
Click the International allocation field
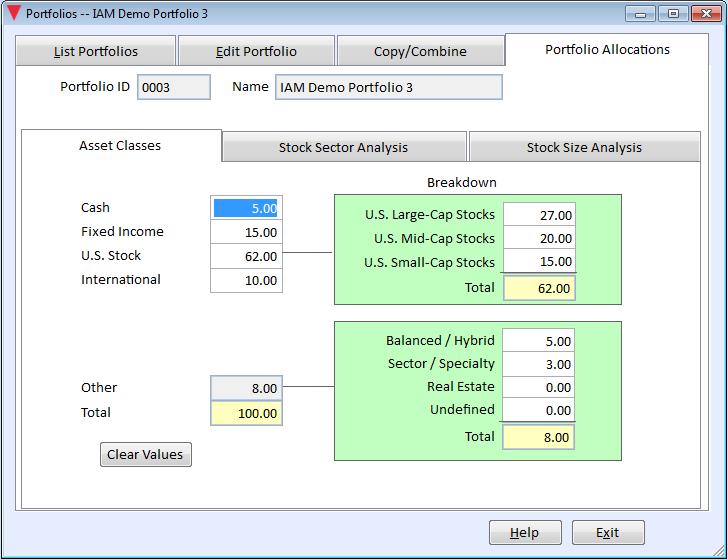(246, 280)
